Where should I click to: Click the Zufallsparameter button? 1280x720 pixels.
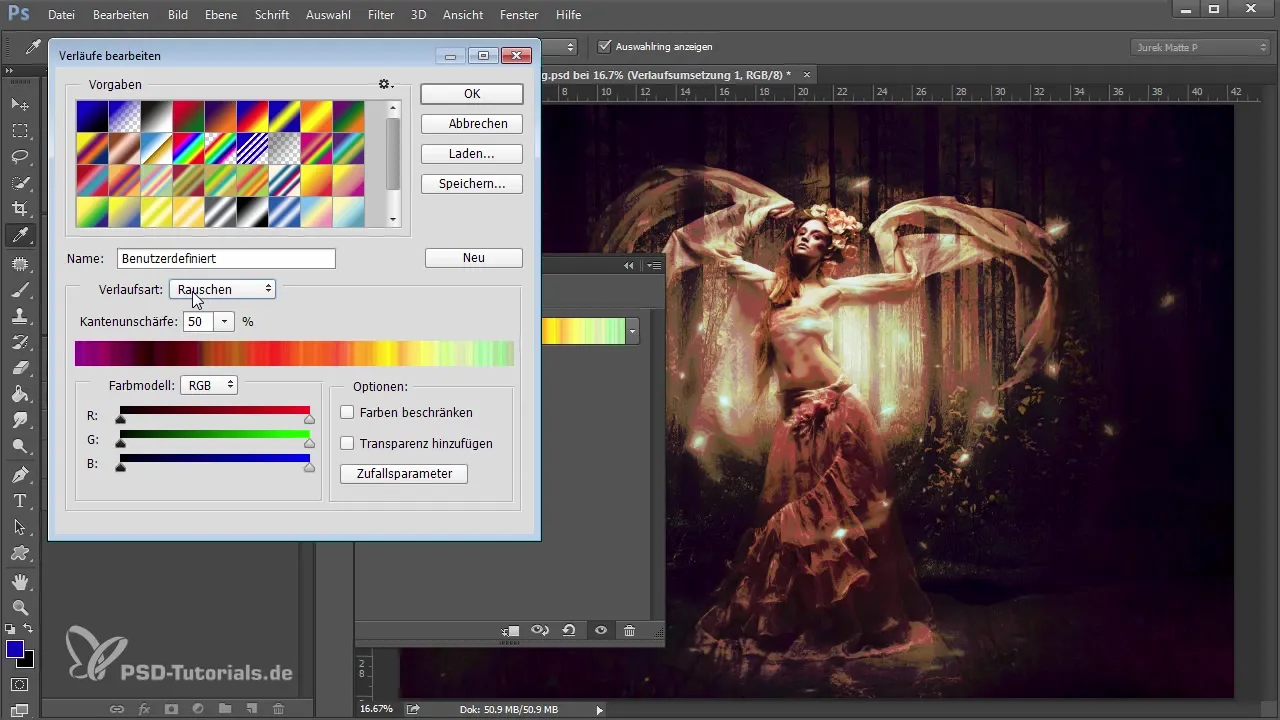404,474
